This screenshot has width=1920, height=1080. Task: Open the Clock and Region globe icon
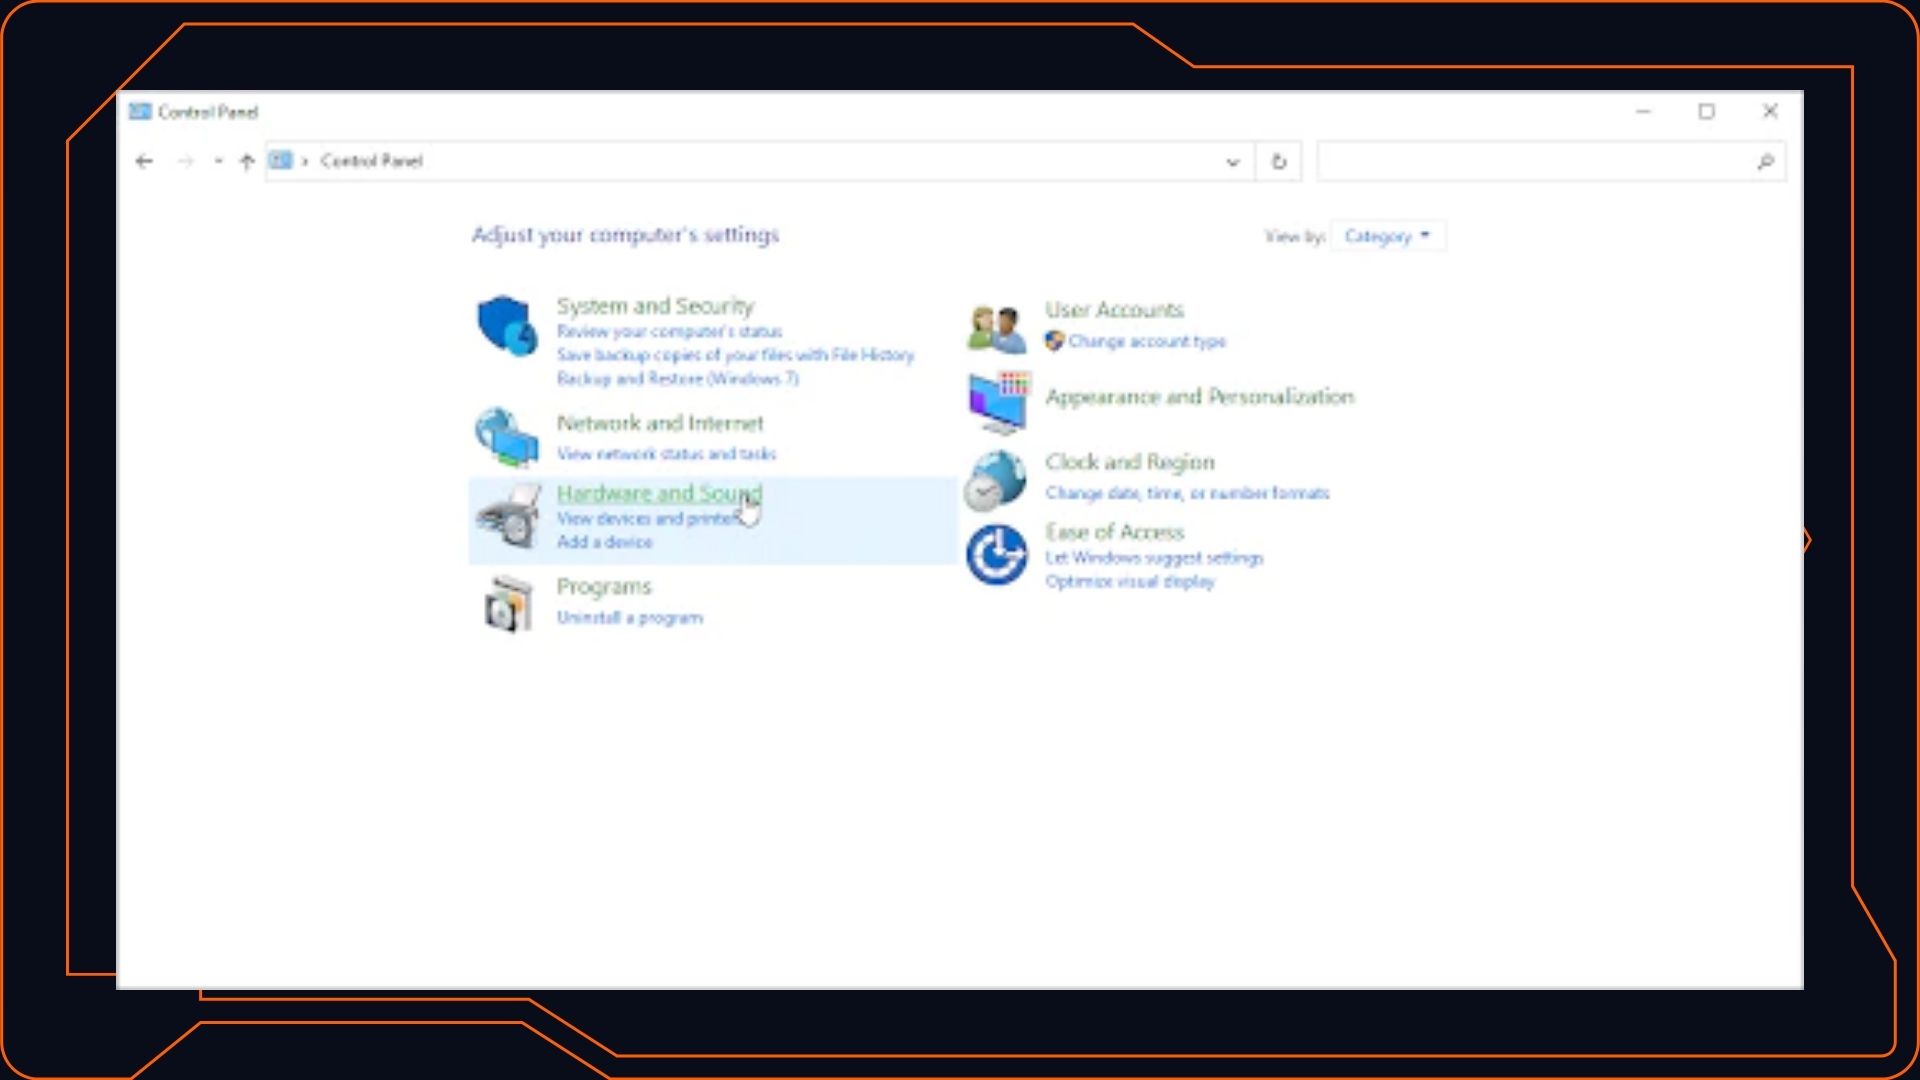[x=996, y=479]
